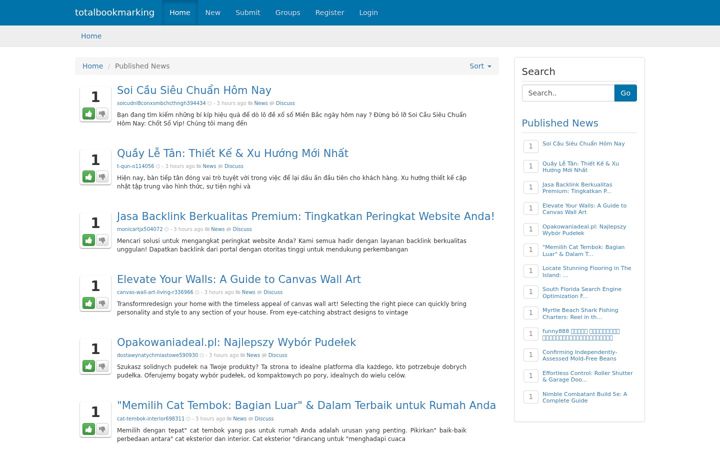Viewport: 720px width, 450px height.
Task: Open 'Quầy Lễ Tân: Thiết Kế & Xu Hướng' main title
Action: 232,153
